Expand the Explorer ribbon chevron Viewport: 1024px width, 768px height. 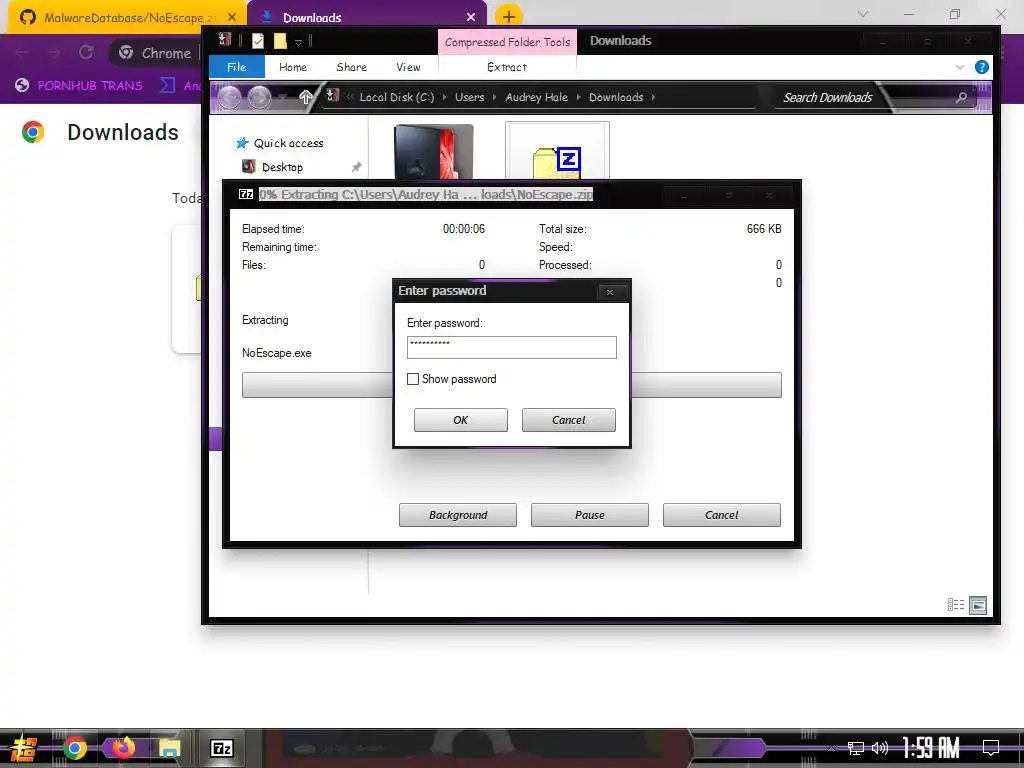tap(959, 67)
